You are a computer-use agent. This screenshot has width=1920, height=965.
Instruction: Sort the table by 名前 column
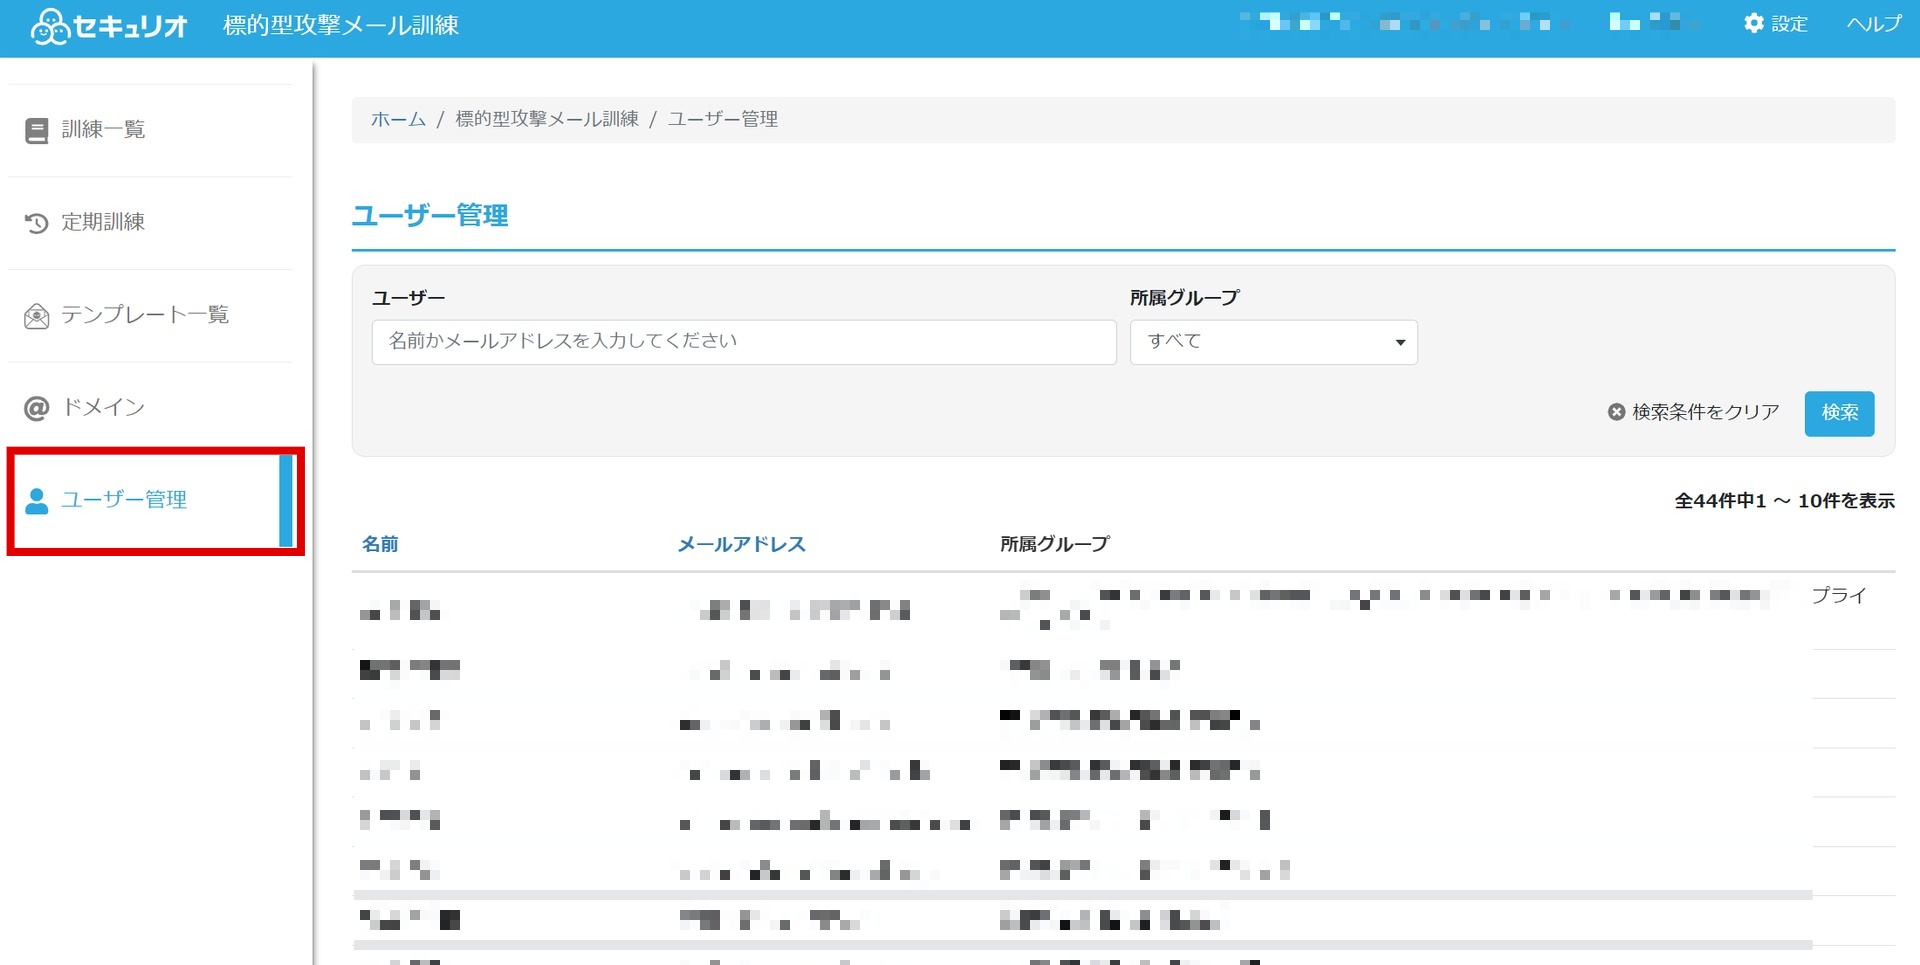point(380,544)
